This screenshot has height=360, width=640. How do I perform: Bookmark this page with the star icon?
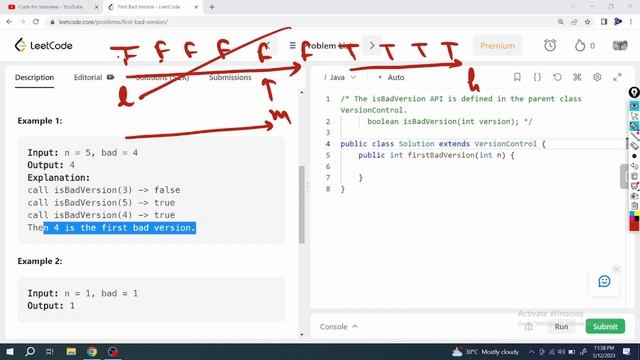(x=587, y=22)
